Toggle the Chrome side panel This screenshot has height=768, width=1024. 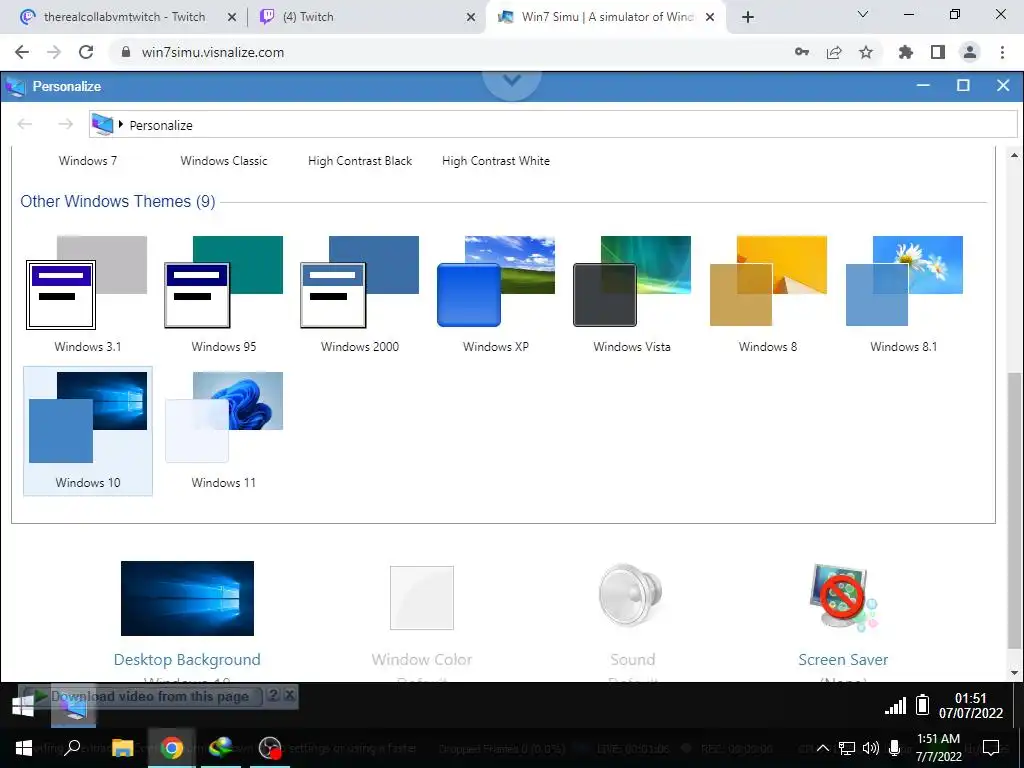pyautogui.click(x=938, y=52)
